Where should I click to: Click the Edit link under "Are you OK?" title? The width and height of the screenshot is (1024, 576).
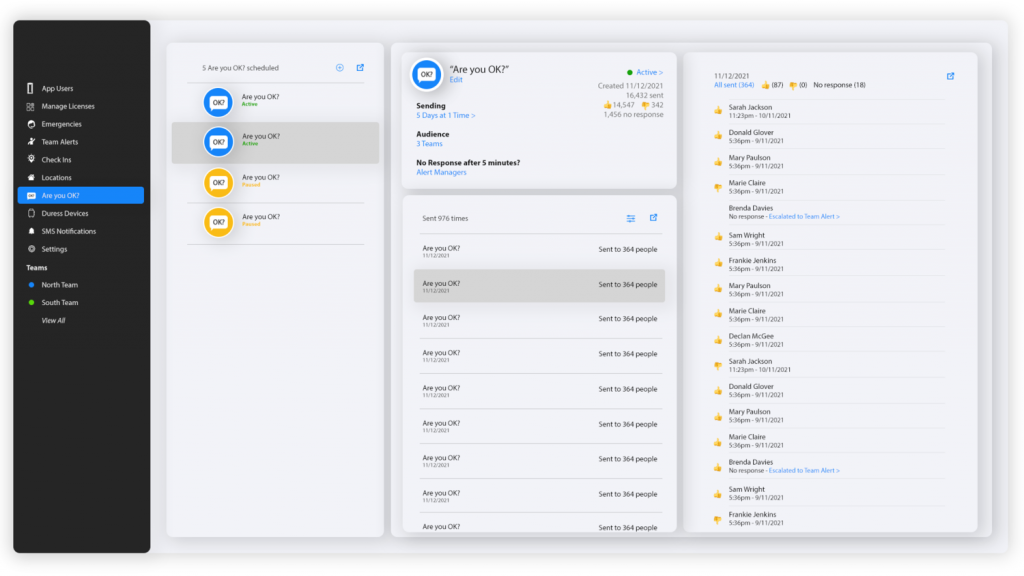point(456,80)
